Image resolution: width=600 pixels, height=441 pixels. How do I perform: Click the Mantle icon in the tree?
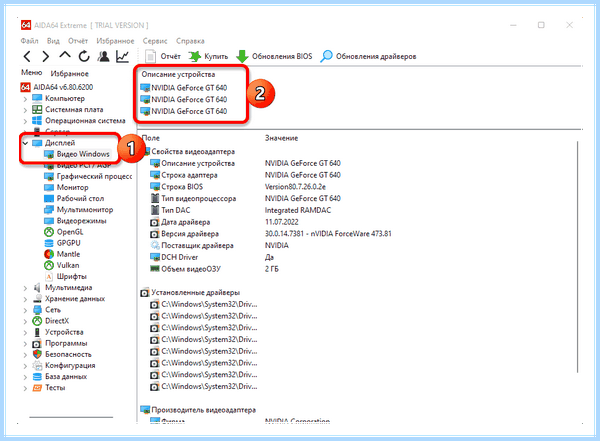pyautogui.click(x=49, y=254)
